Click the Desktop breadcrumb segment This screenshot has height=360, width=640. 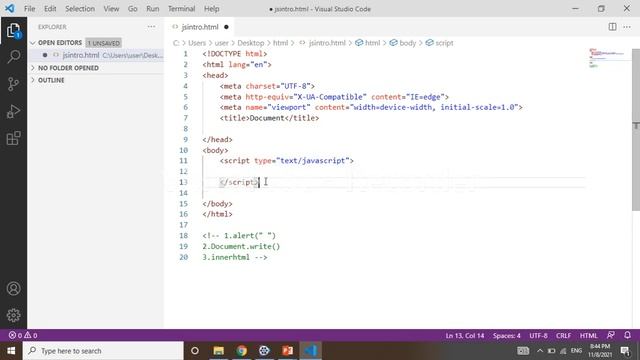coord(251,43)
